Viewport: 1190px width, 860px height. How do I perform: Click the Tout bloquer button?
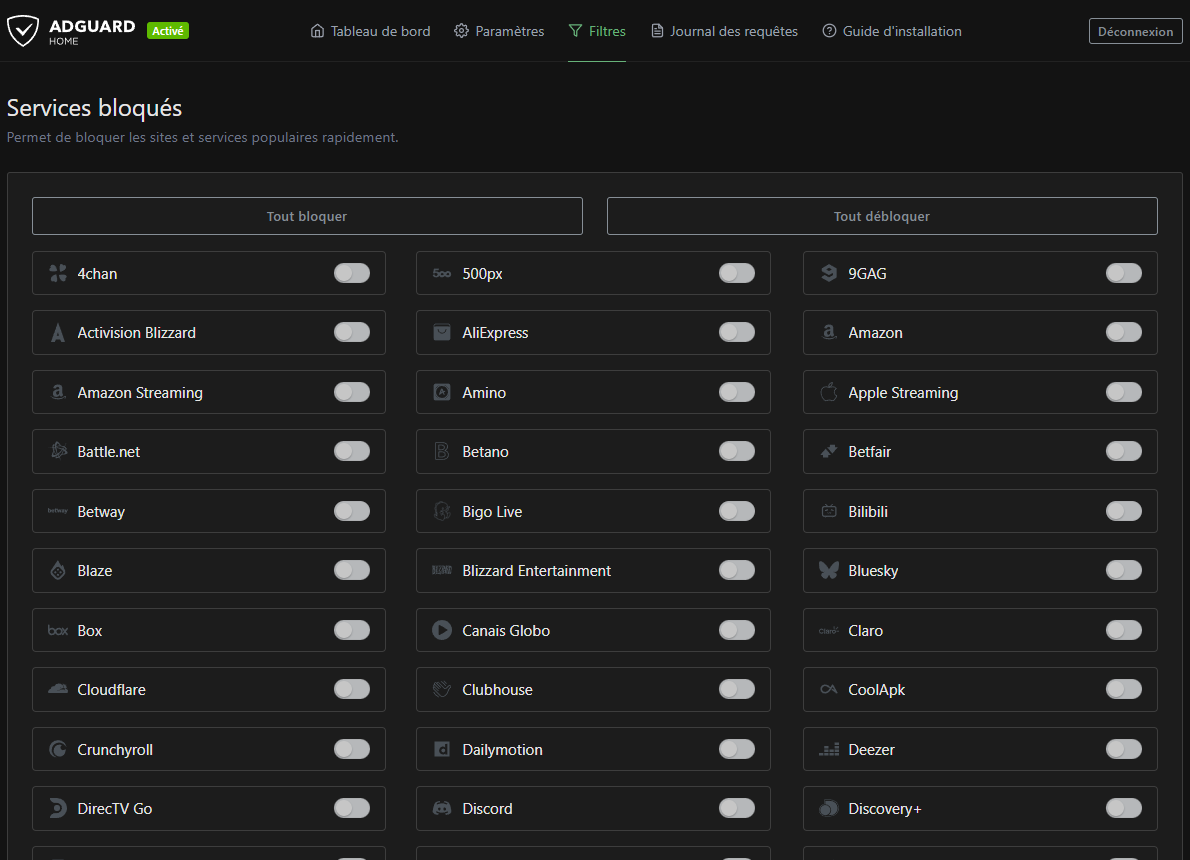coord(307,216)
